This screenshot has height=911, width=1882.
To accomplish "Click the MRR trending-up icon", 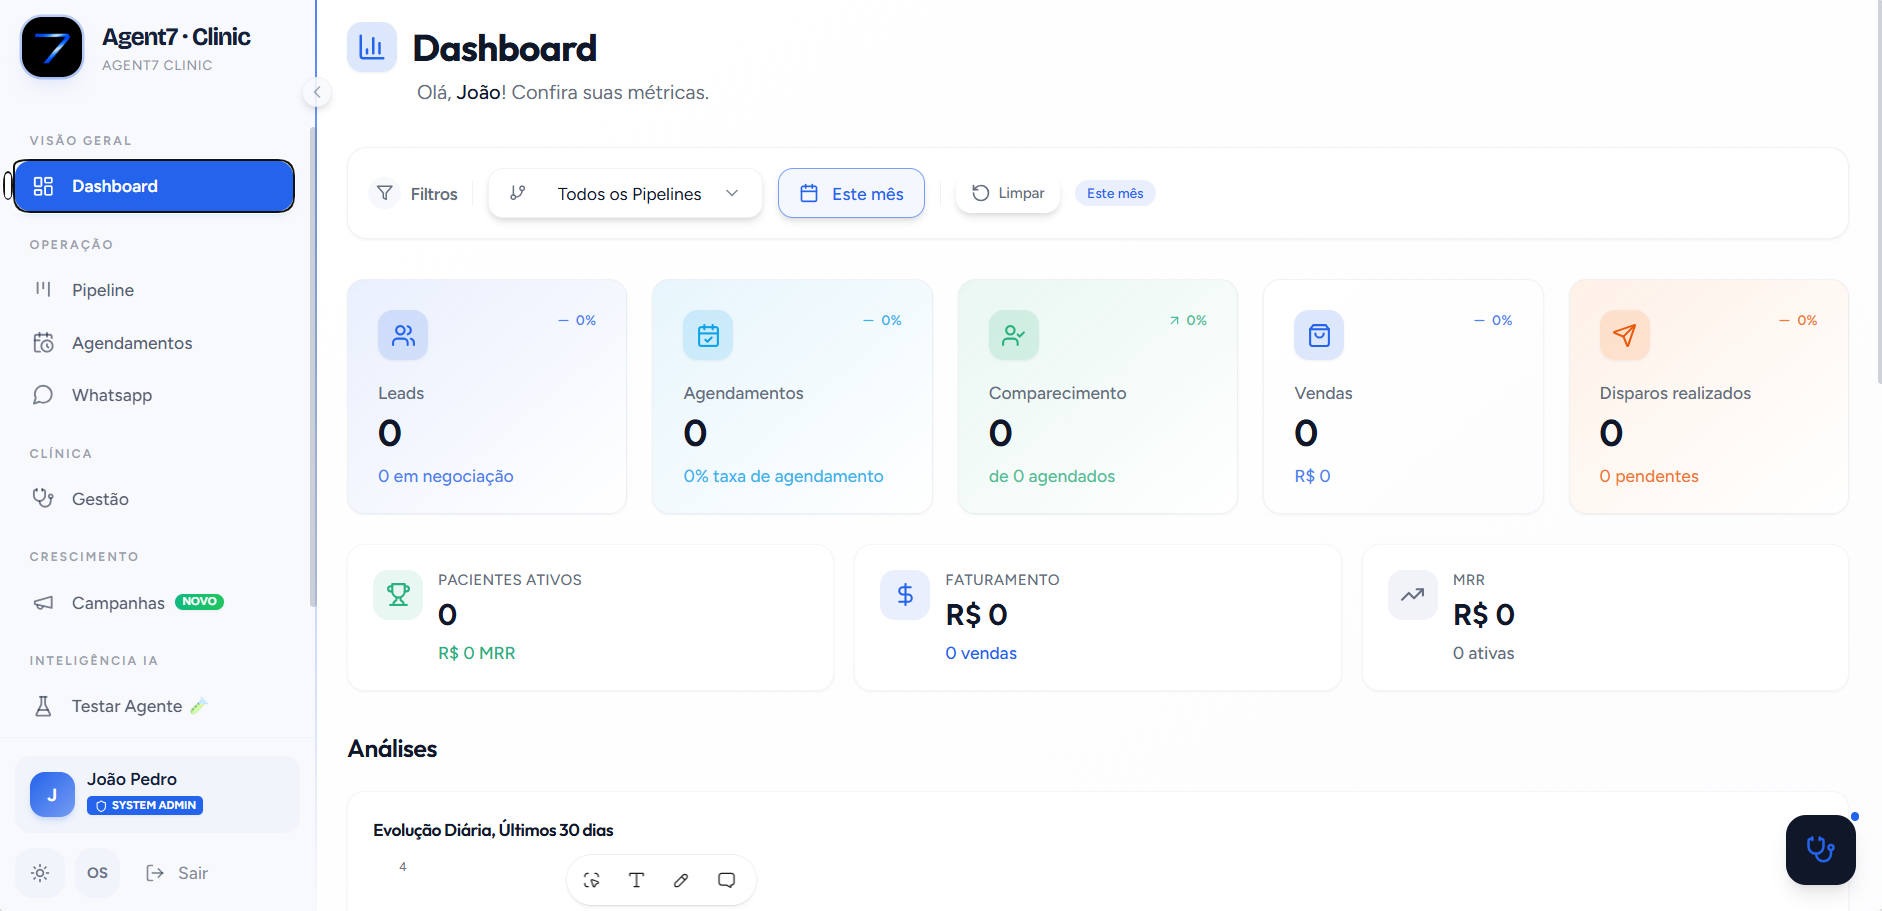I will point(1413,595).
